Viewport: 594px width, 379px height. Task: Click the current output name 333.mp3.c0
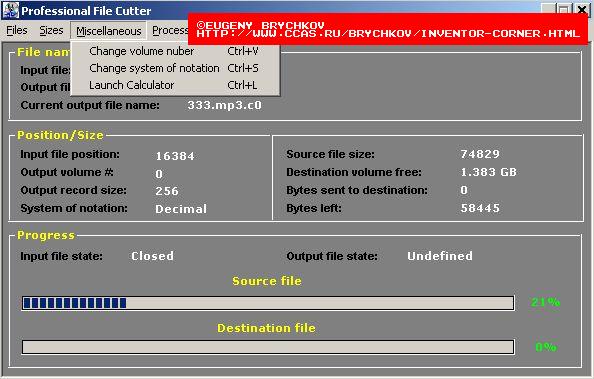pos(224,105)
